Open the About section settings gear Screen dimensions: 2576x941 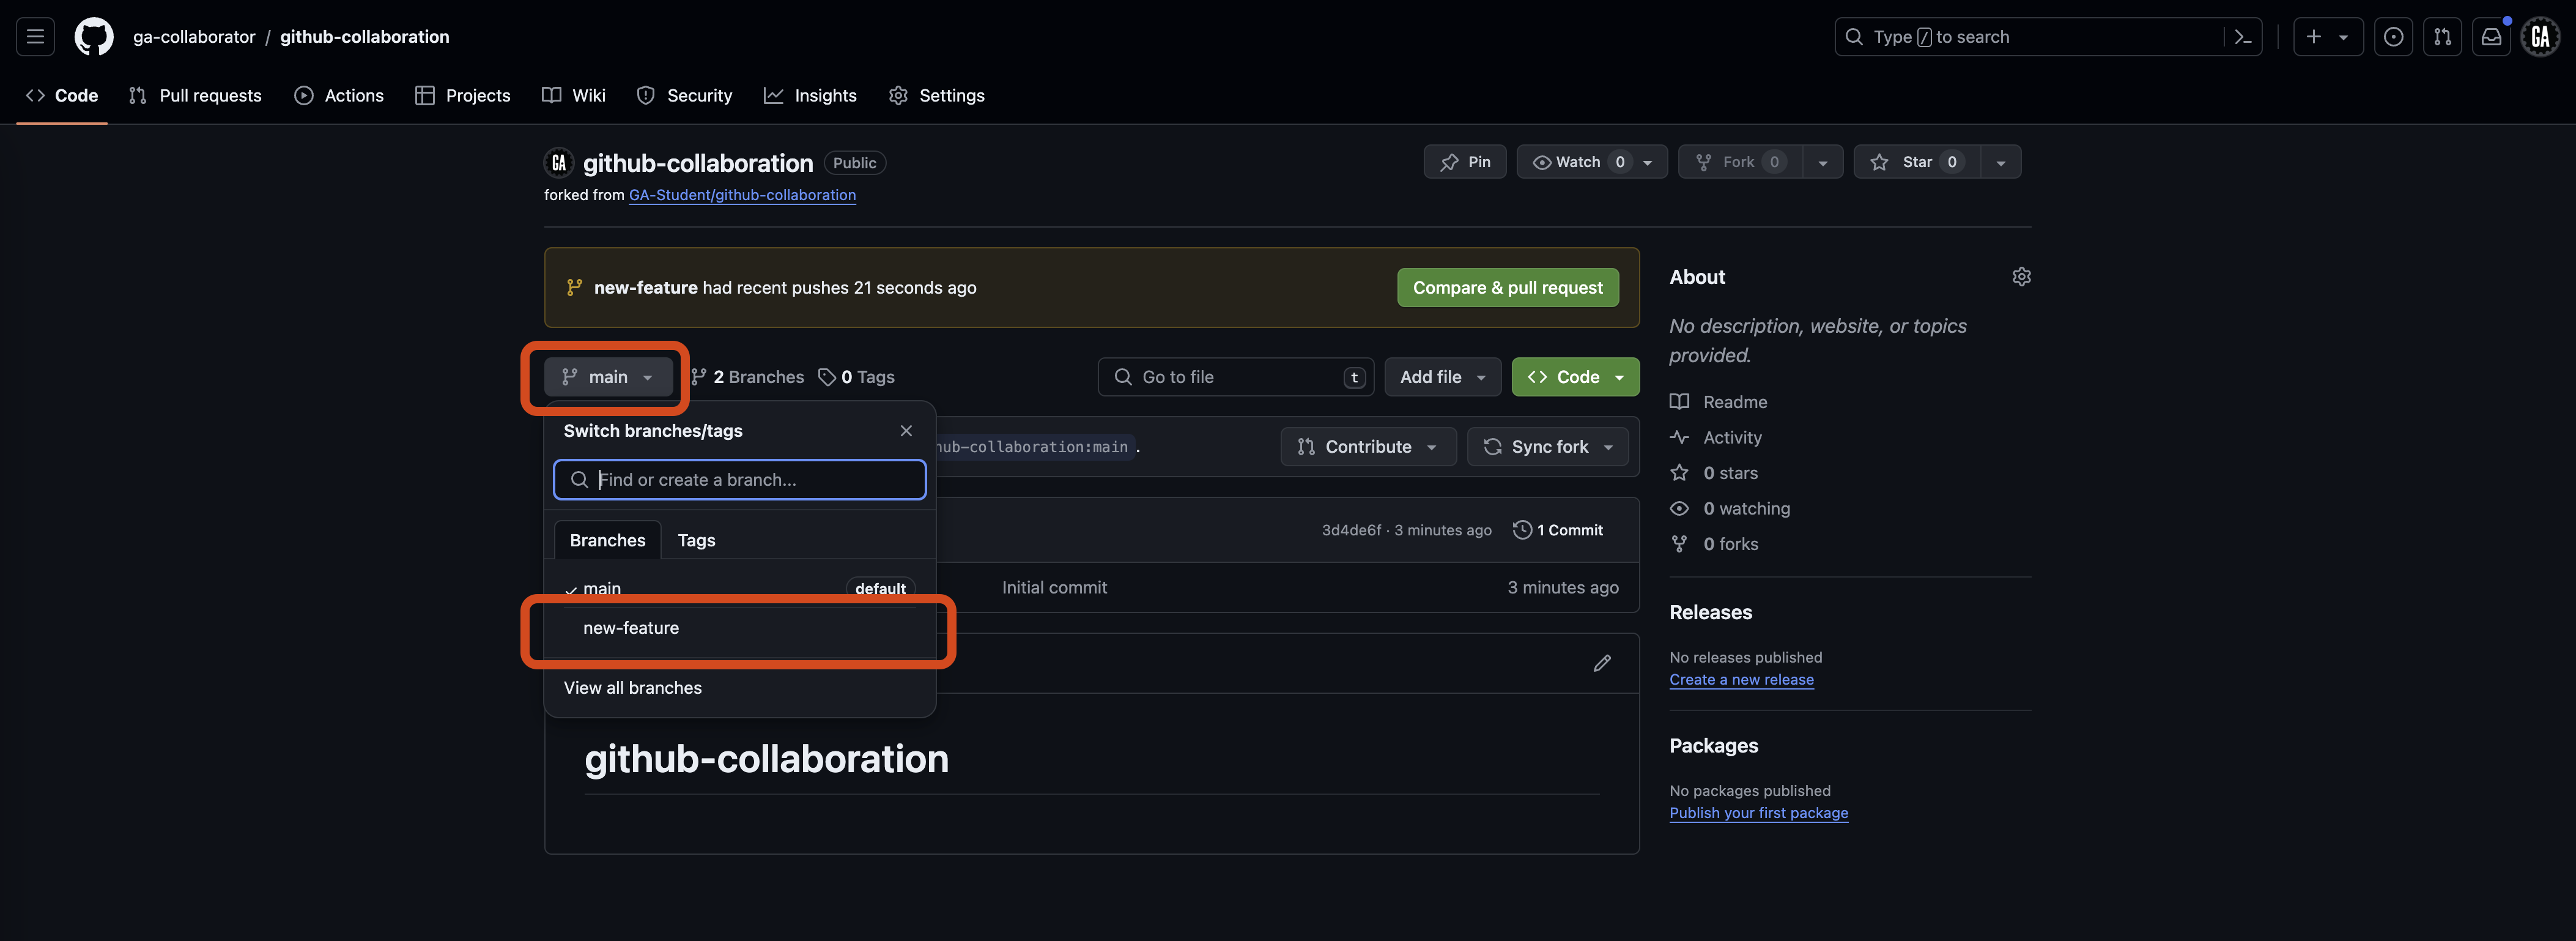pyautogui.click(x=2022, y=276)
